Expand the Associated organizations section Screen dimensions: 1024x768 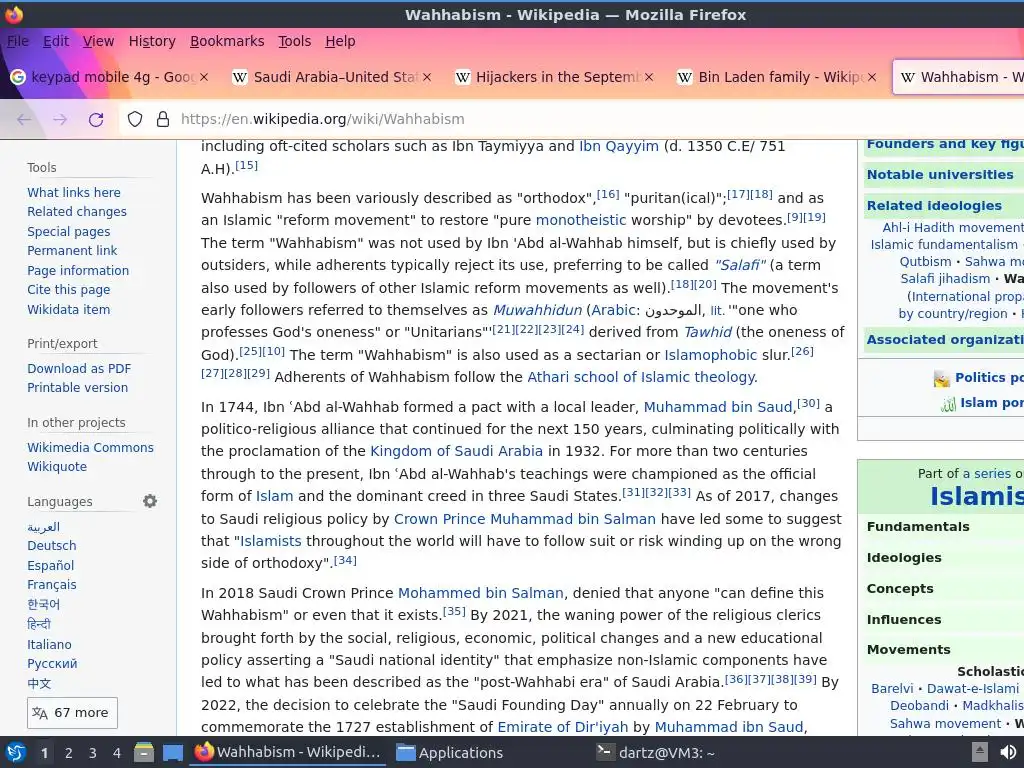coord(945,340)
